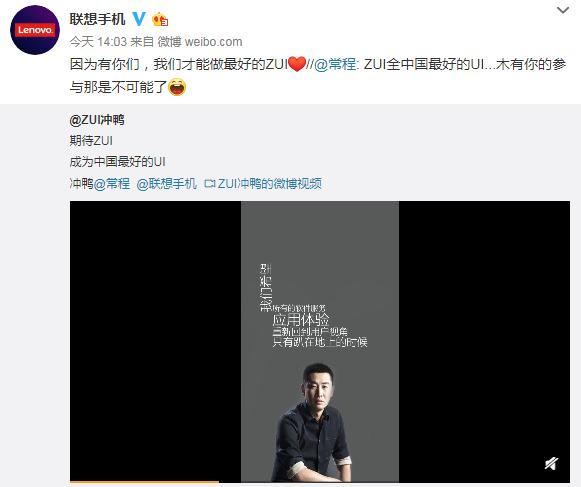Click the video camera icon before ZUI冲鸭的微博视频
This screenshot has height=487, width=581.
(210, 183)
